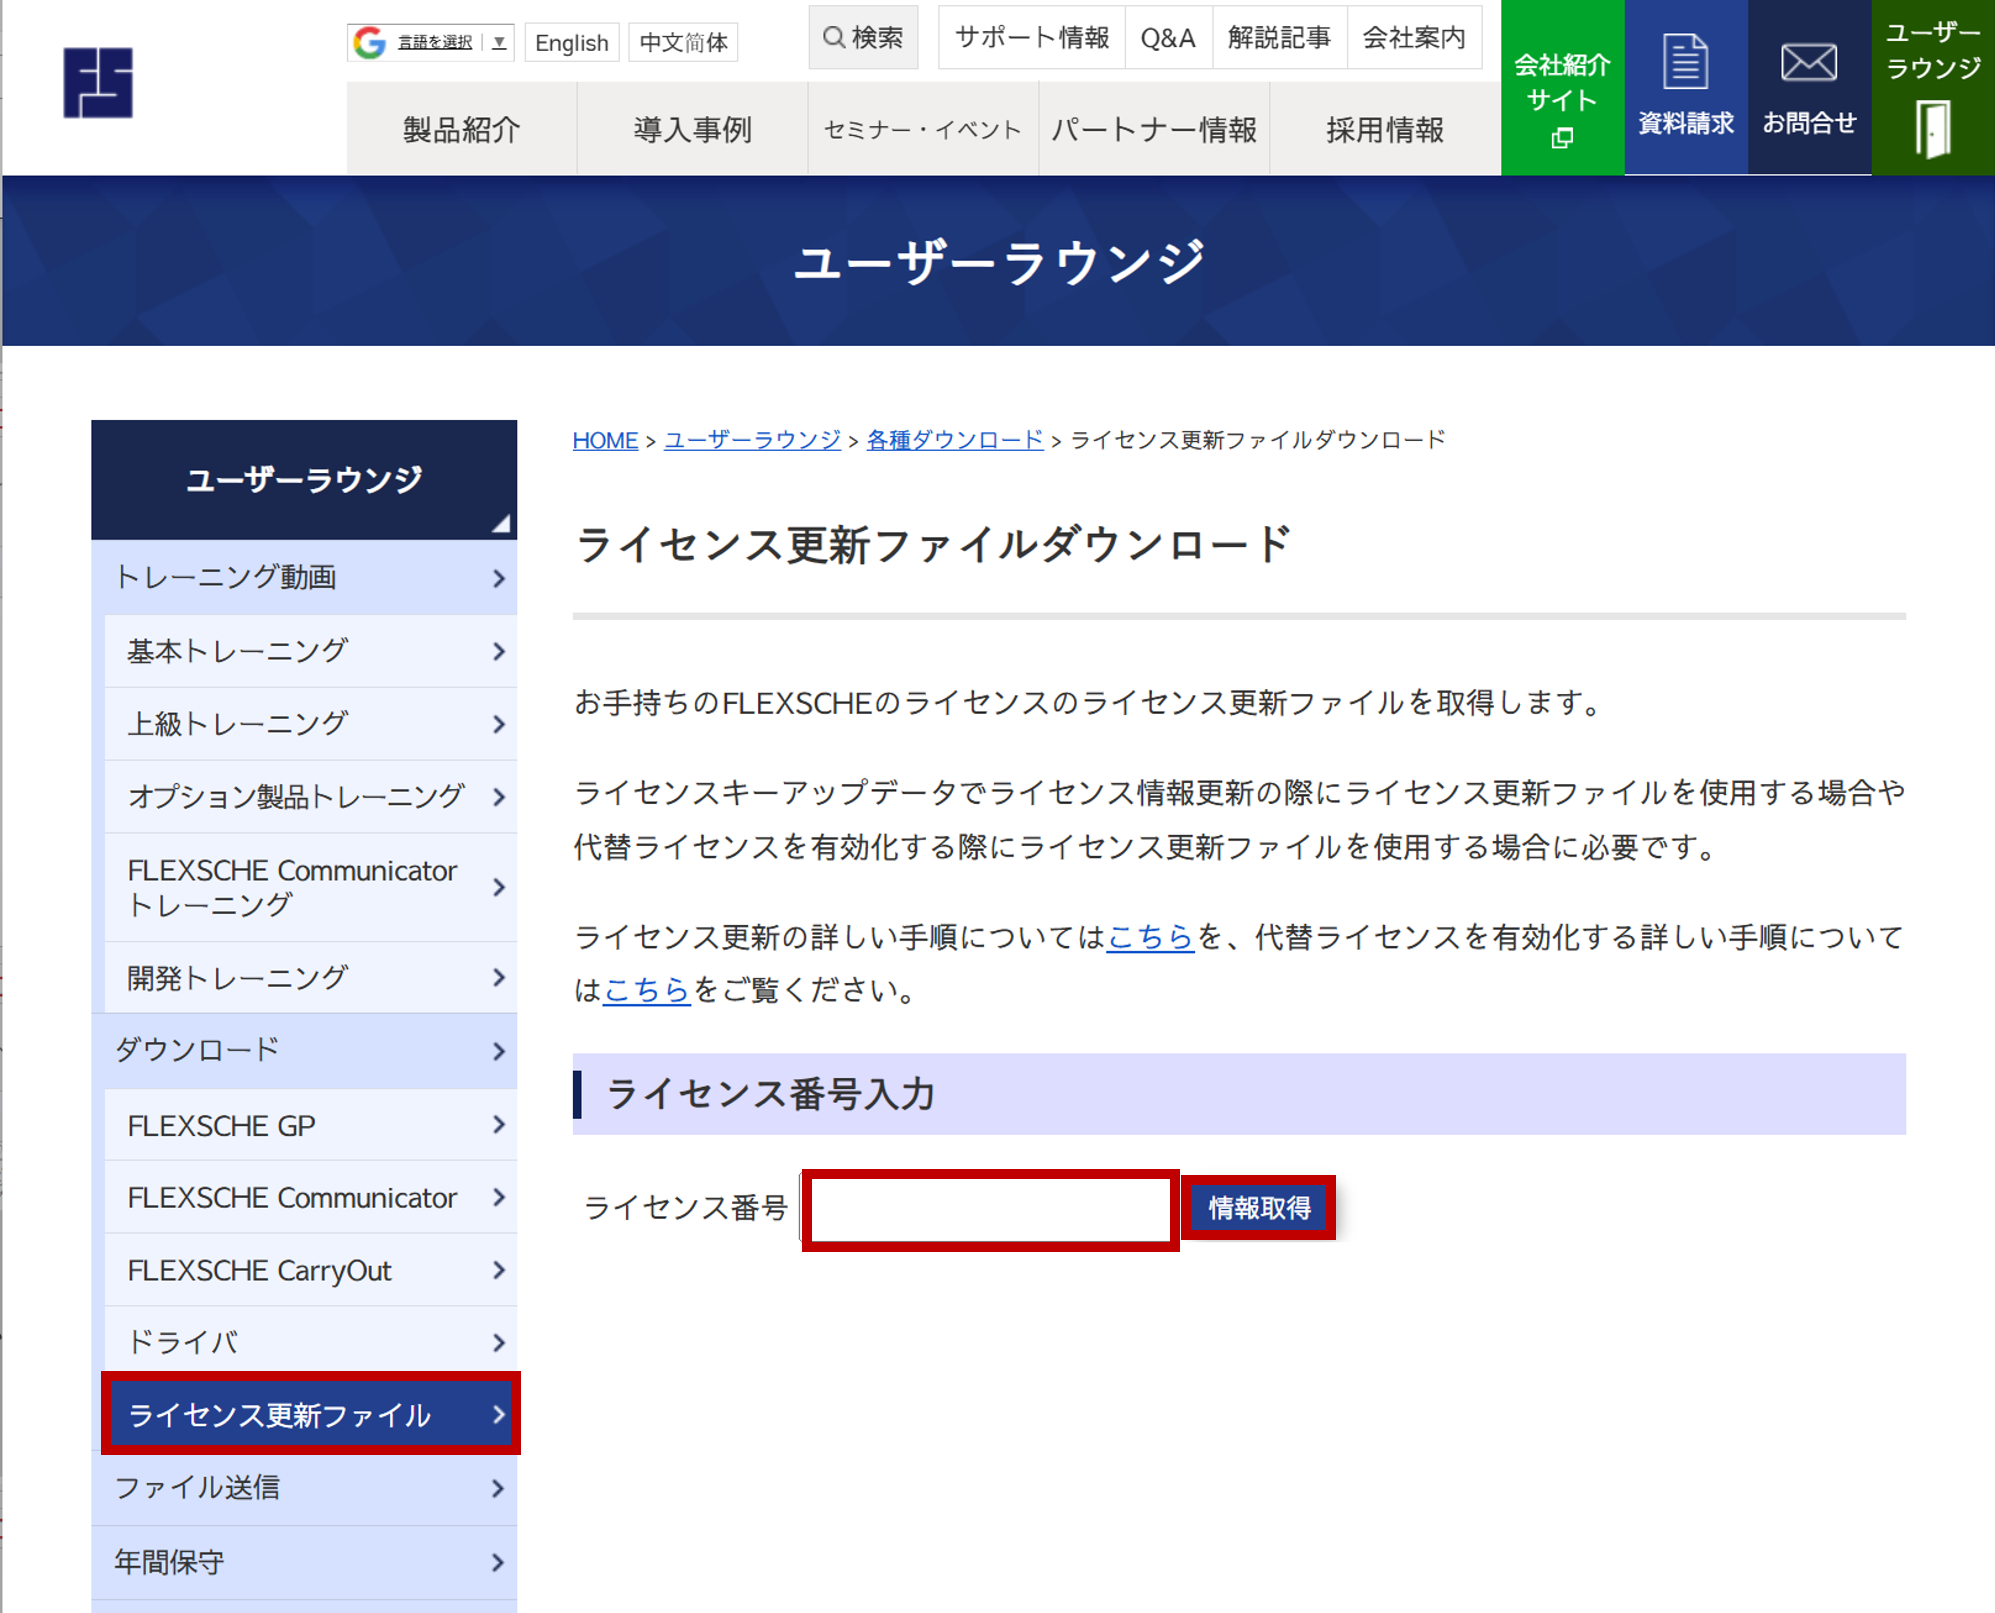This screenshot has width=1995, height=1613.
Task: Click the FLEXSCHE logo icon
Action: (98, 83)
